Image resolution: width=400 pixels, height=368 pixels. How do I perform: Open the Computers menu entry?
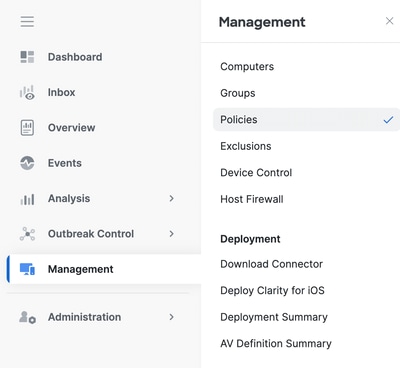[x=247, y=66]
